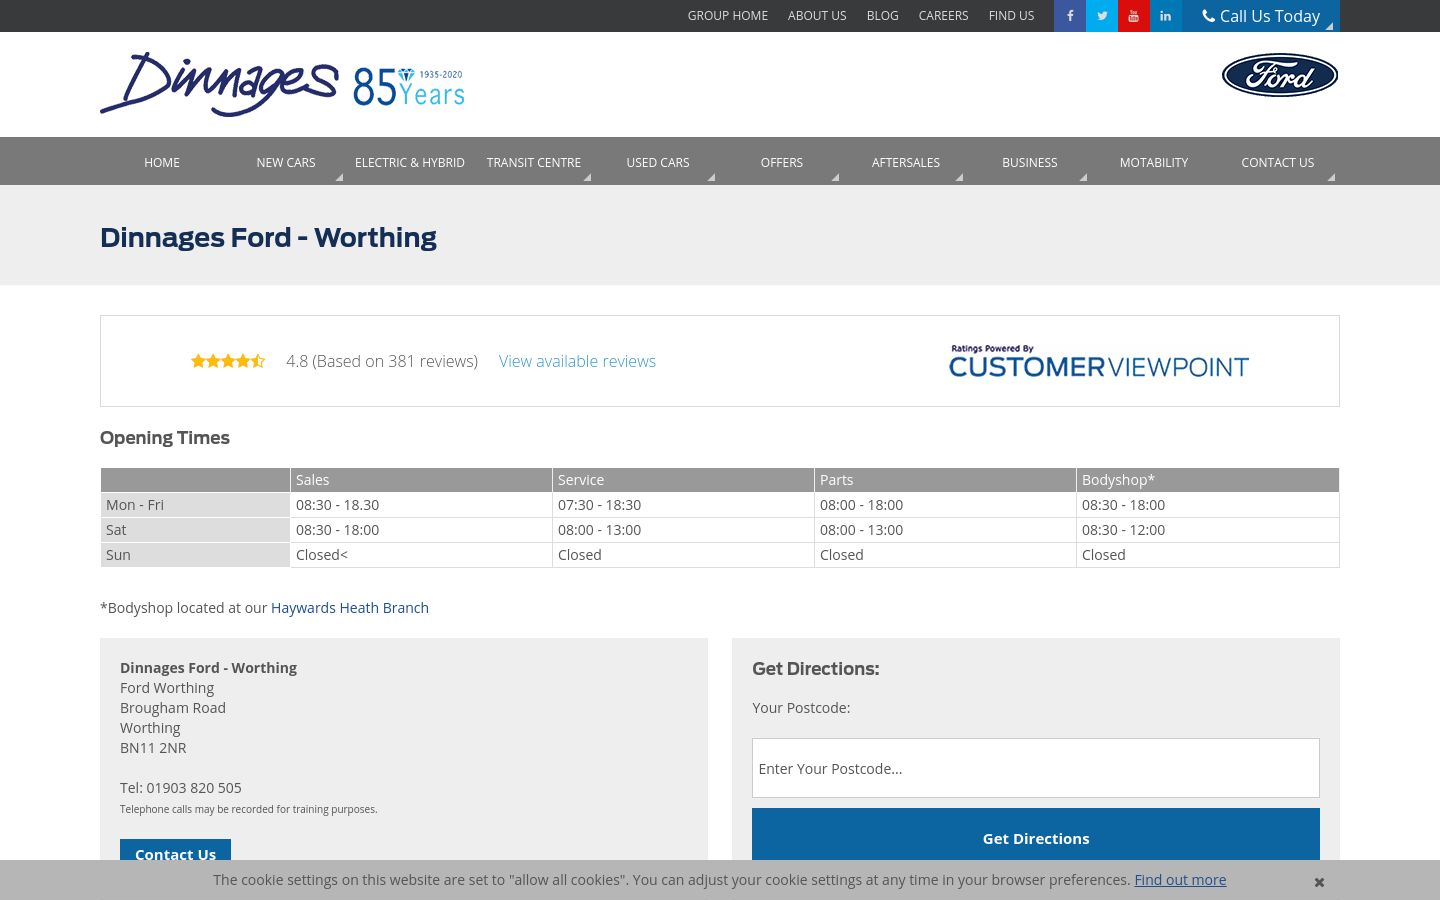Expand the Aftersales menu

tap(906, 162)
